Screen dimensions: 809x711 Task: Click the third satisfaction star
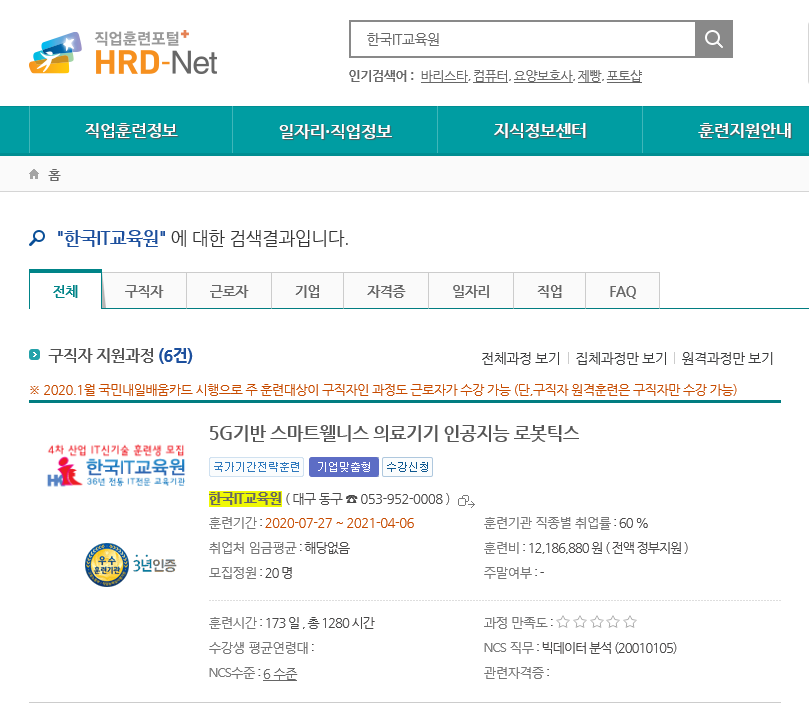coord(596,622)
